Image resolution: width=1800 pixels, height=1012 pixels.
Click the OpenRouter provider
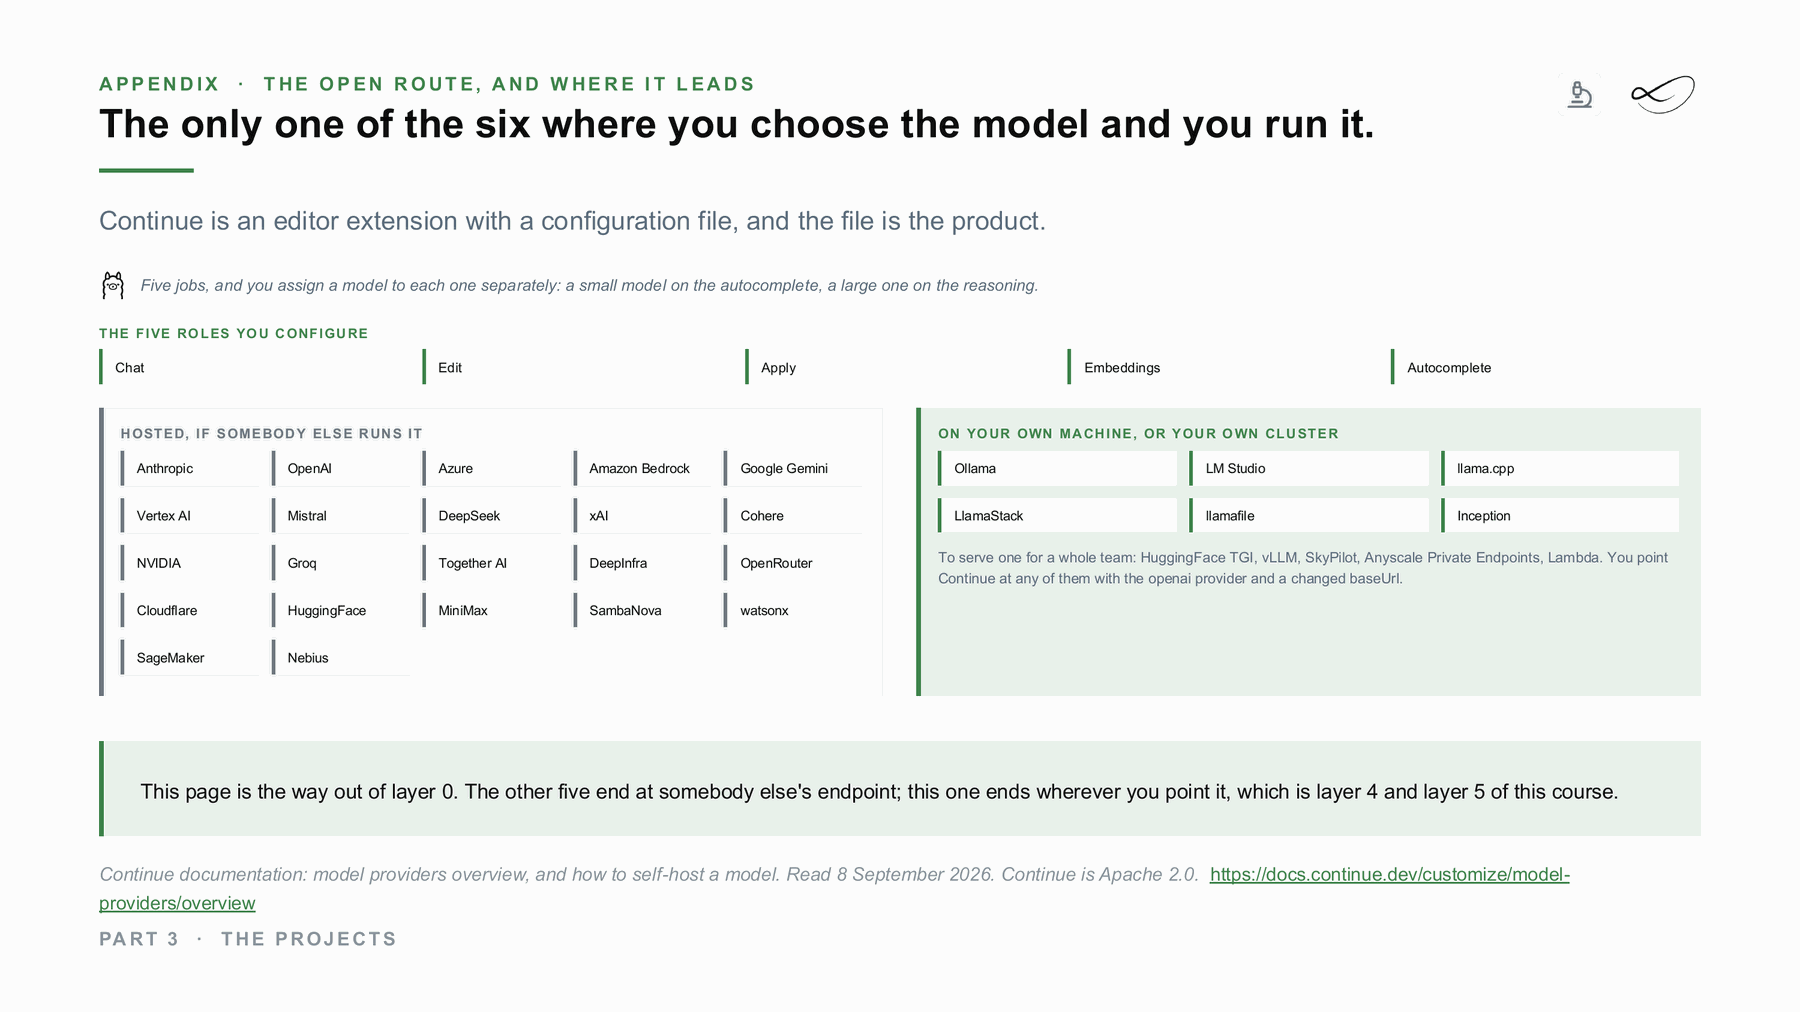794,563
